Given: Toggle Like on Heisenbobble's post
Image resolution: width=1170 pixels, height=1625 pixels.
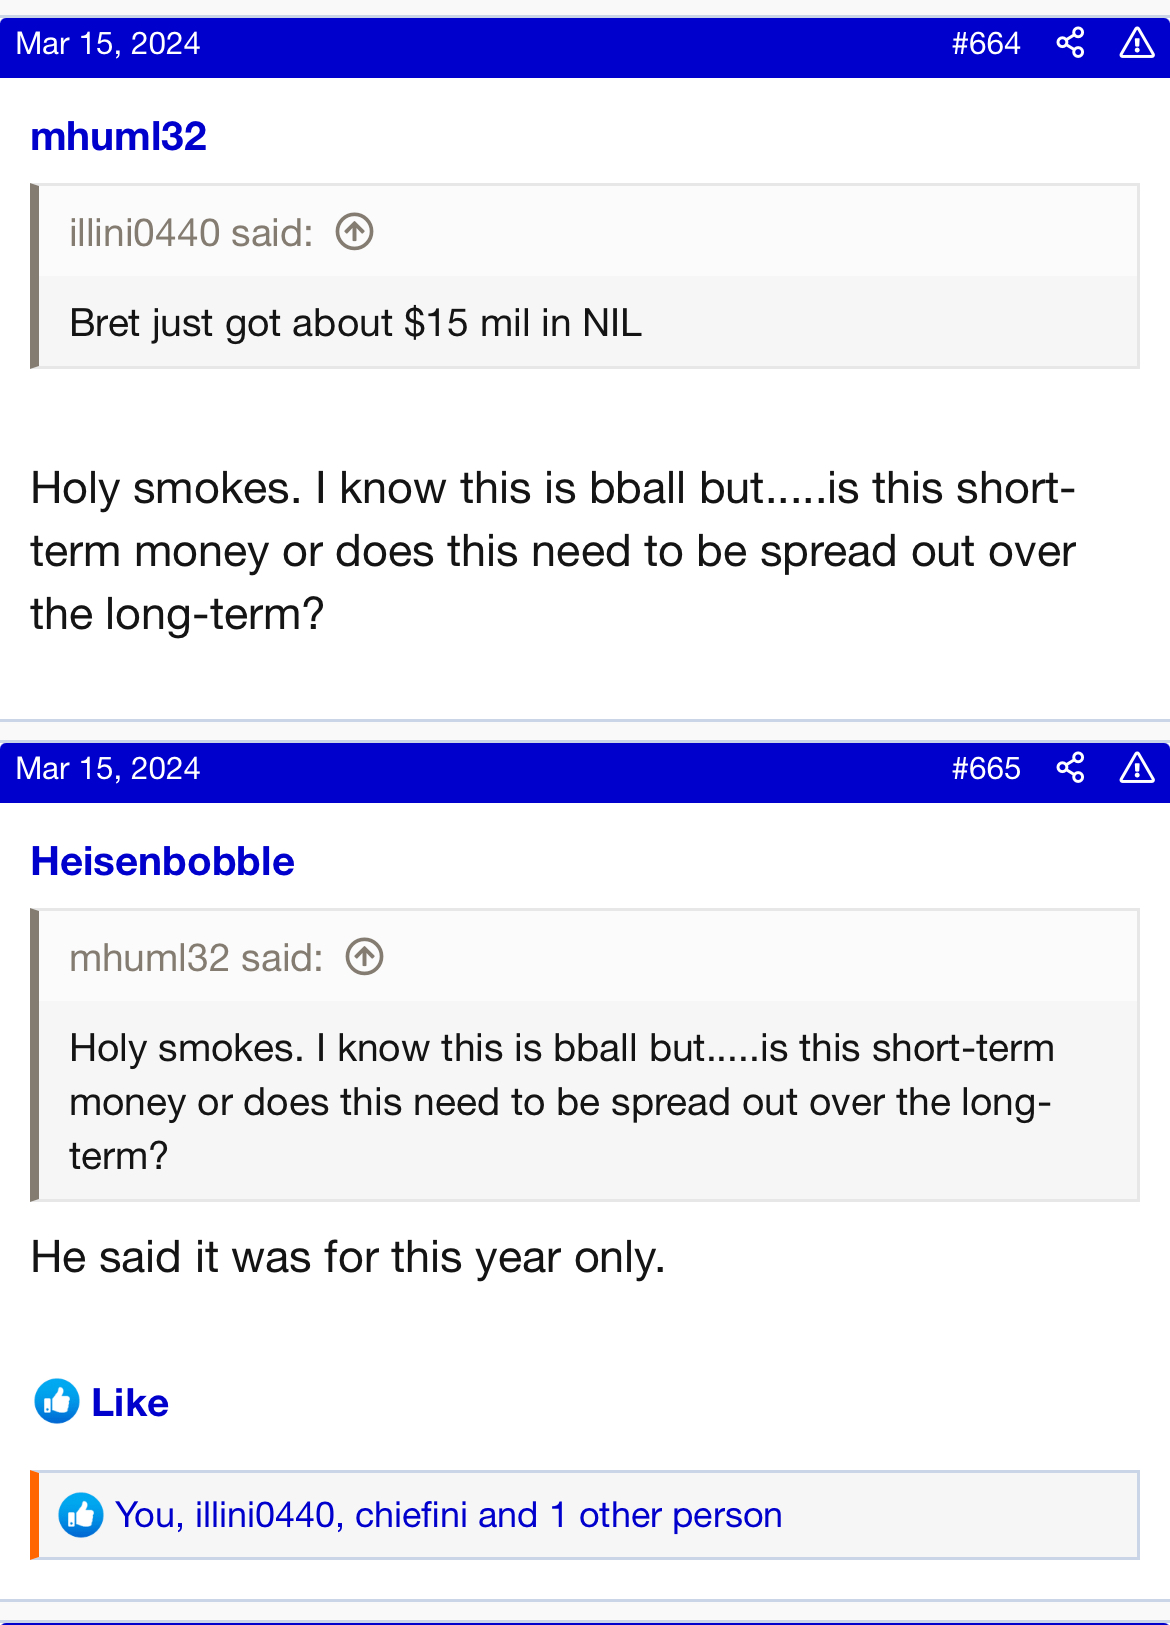Looking at the screenshot, I should [130, 1403].
